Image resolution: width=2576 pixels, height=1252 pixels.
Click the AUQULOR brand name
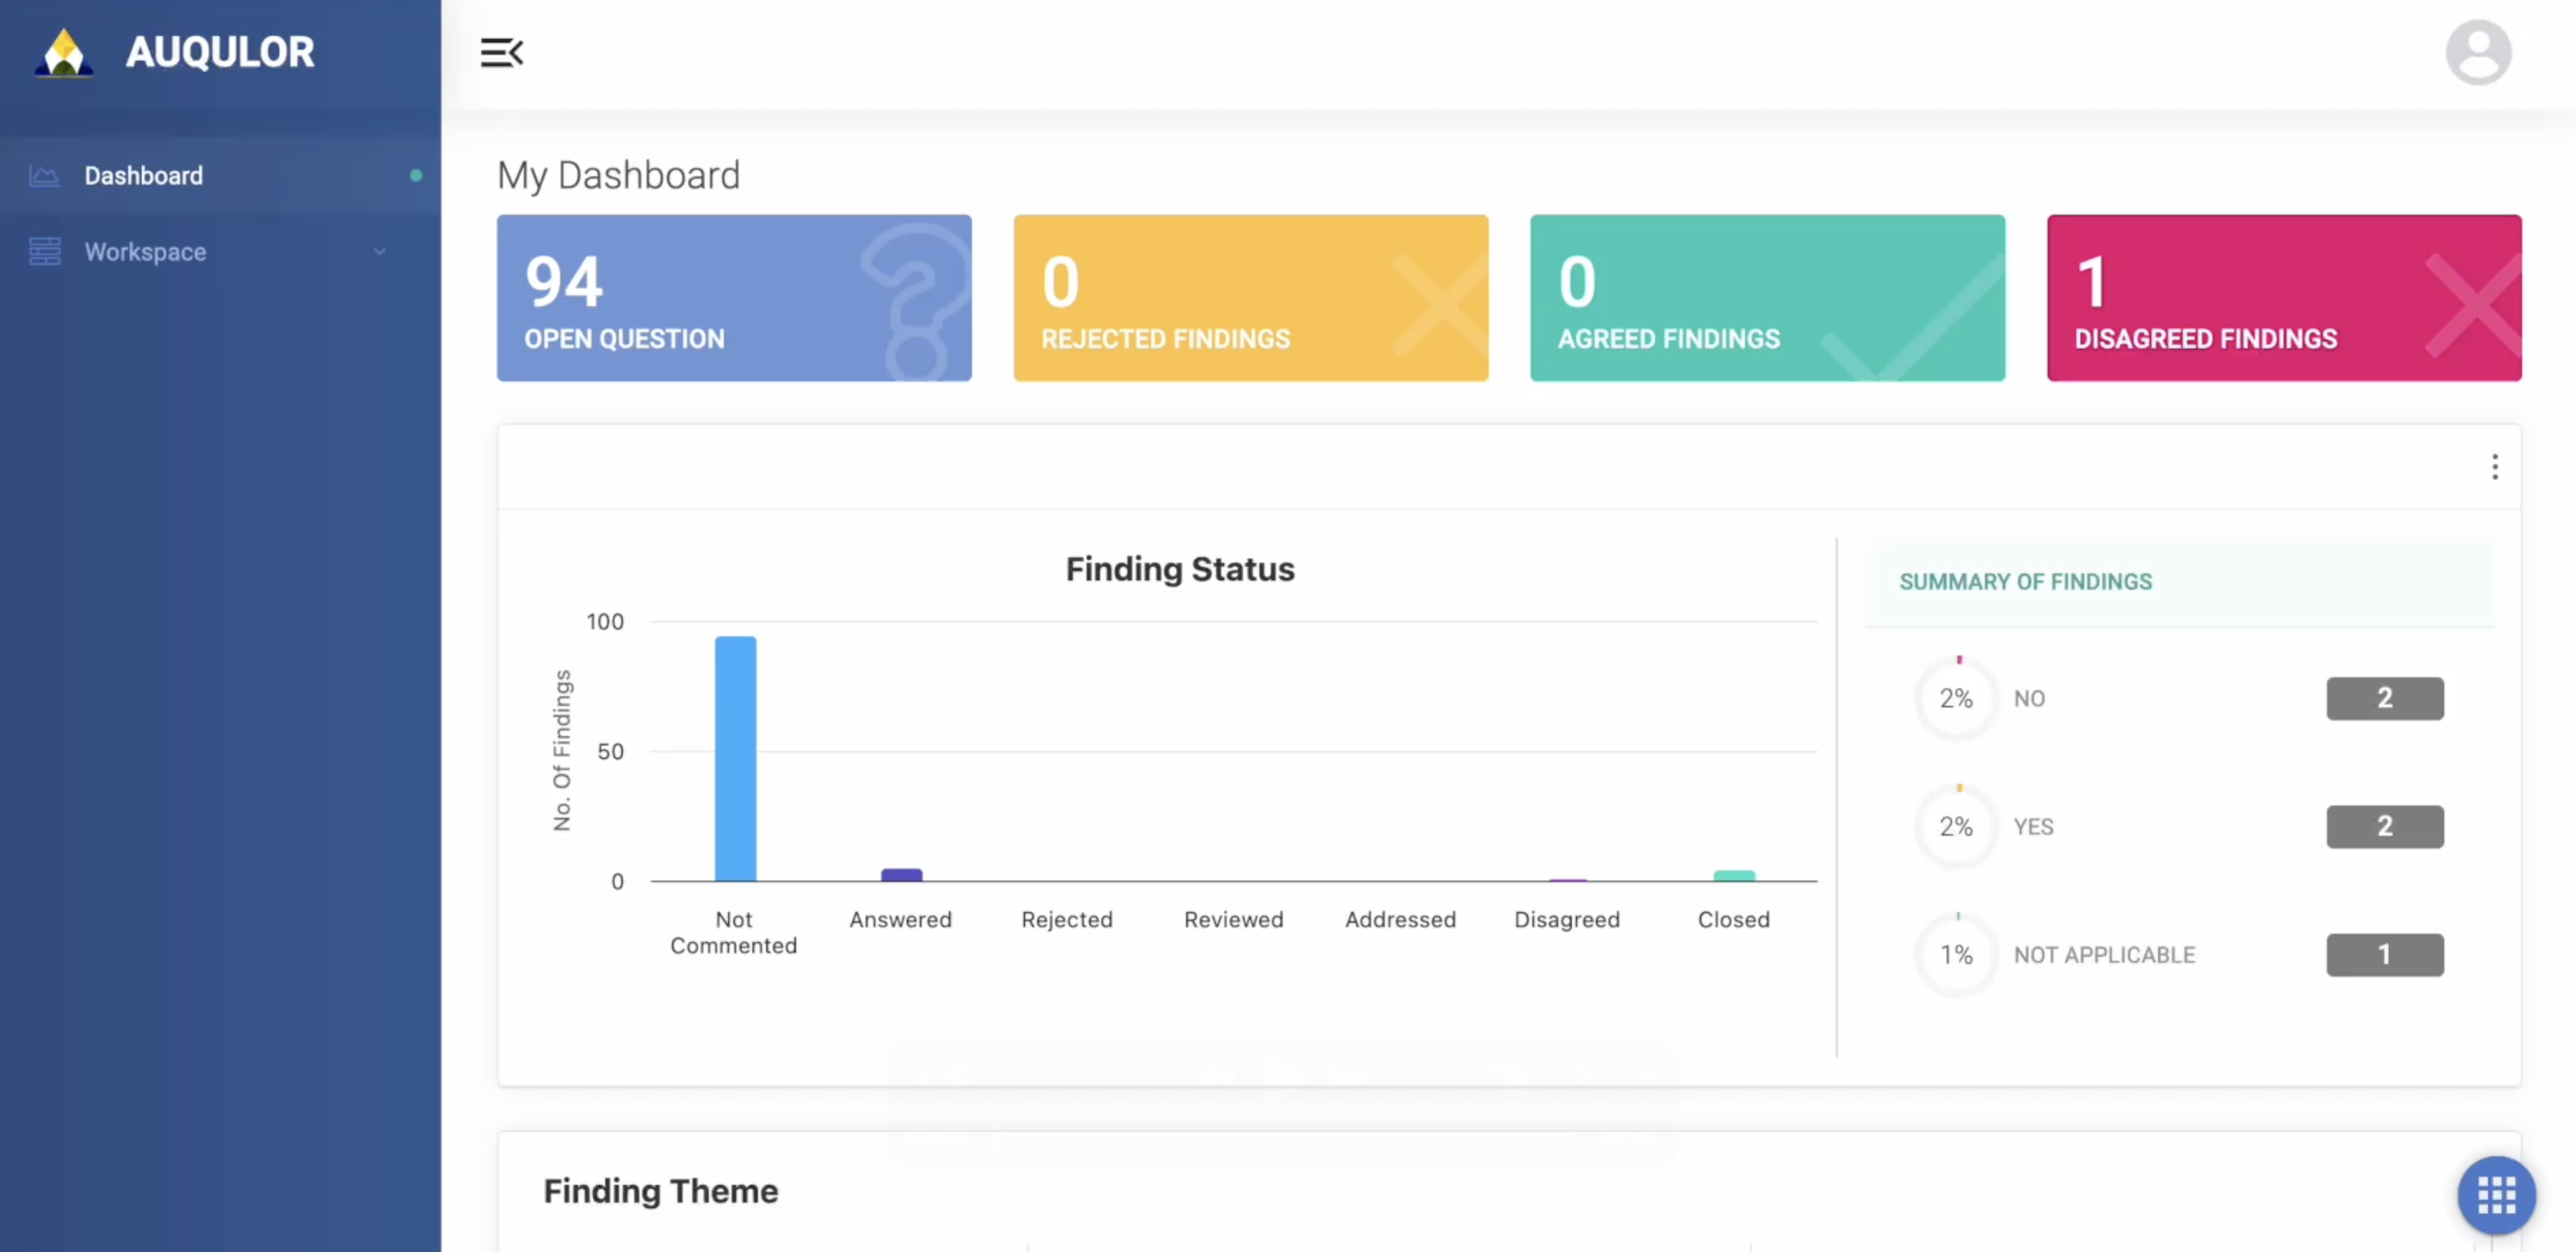pyautogui.click(x=220, y=52)
